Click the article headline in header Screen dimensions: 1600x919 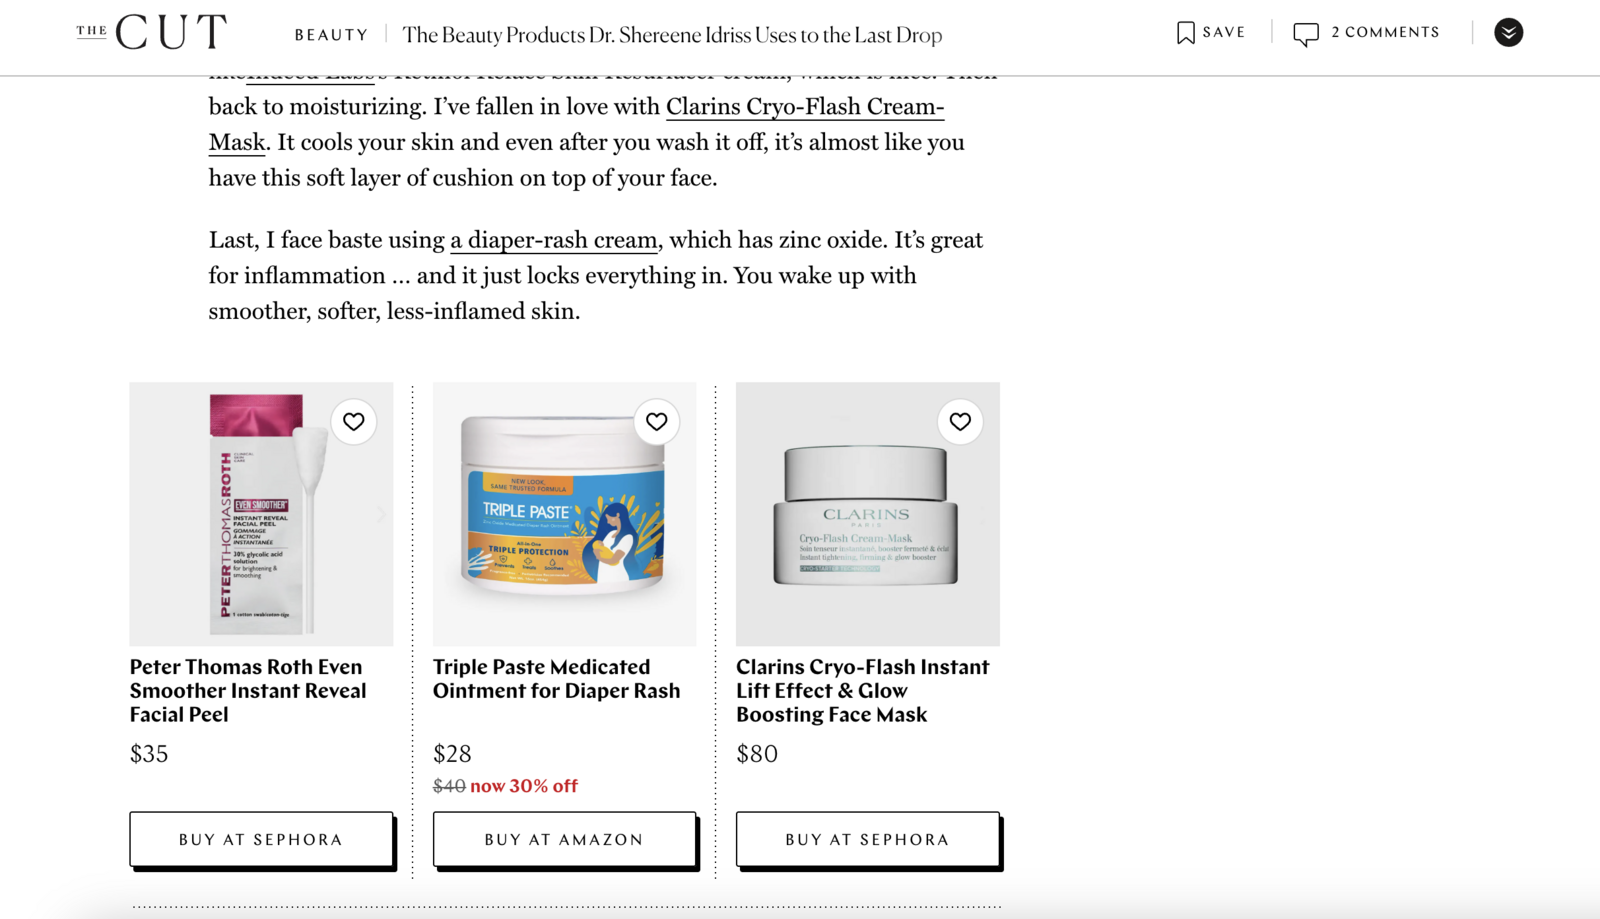pyautogui.click(x=672, y=35)
